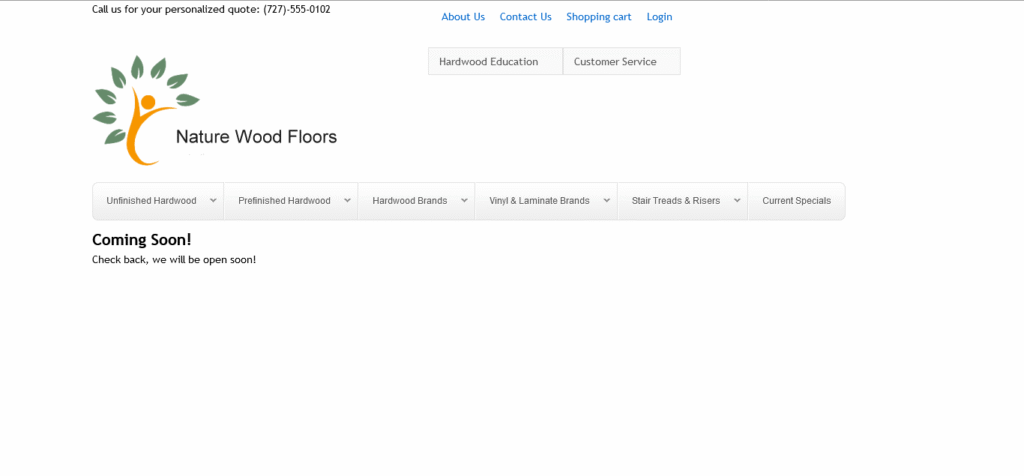This screenshot has width=1024, height=476.
Task: Click the Login link
Action: click(659, 17)
